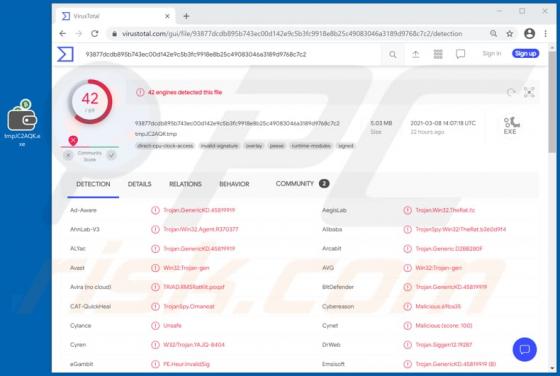Open Chrome three-dot menu
The image size is (560, 376).
click(x=545, y=34)
